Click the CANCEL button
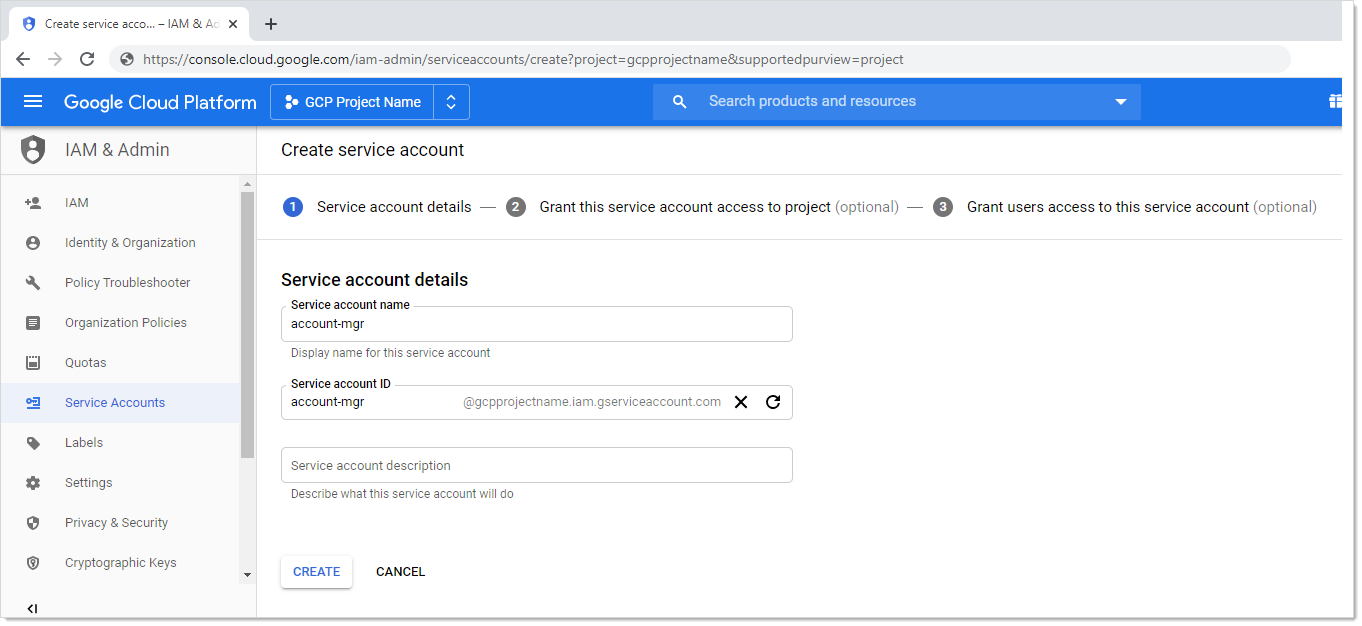1362x626 pixels. point(400,572)
